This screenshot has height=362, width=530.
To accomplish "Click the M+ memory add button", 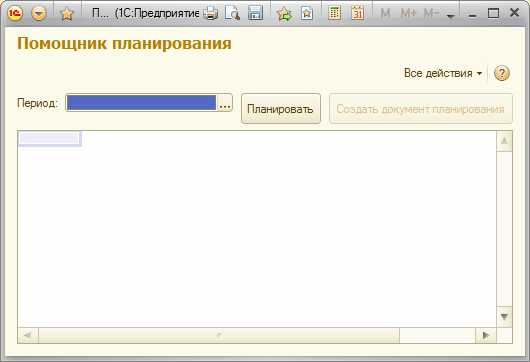I will 408,14.
